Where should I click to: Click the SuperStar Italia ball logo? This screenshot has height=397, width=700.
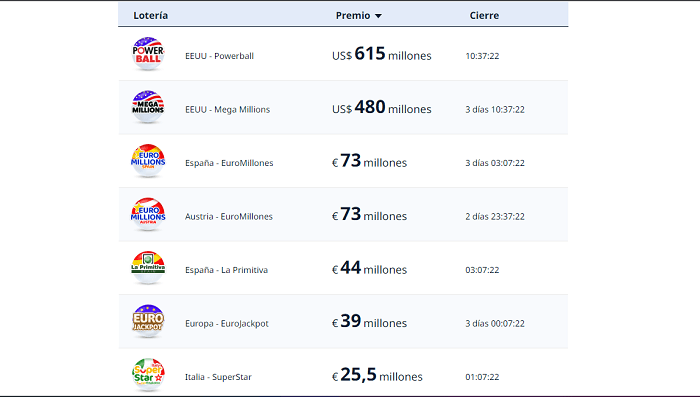coord(148,375)
